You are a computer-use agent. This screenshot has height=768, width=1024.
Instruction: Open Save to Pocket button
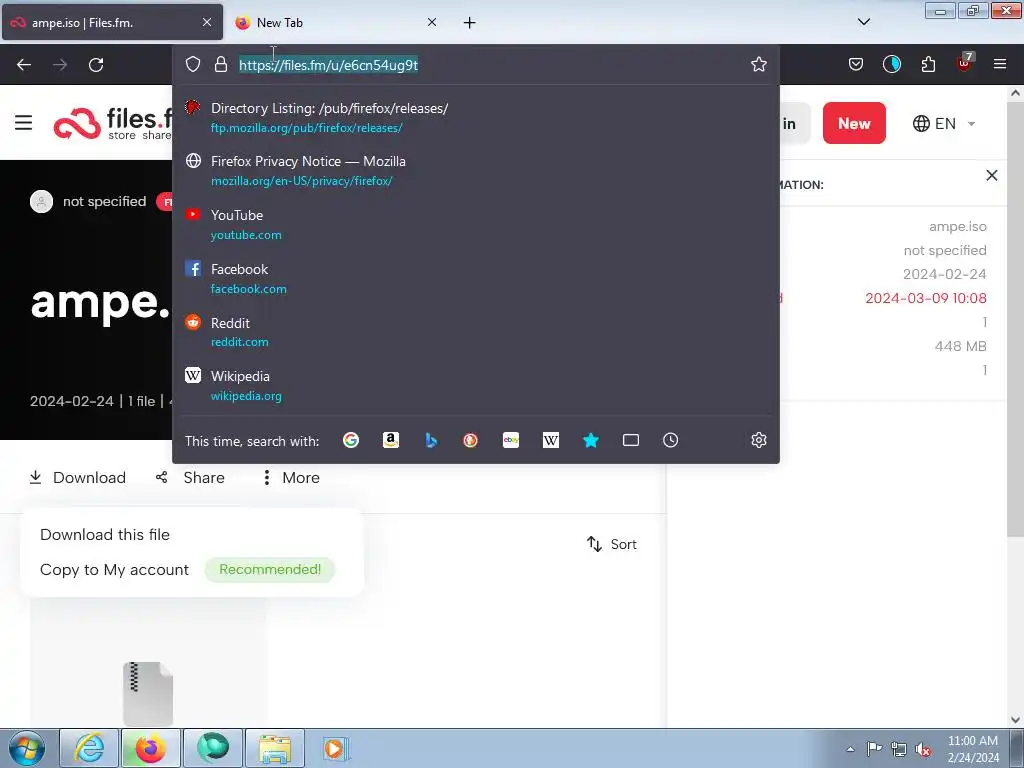click(856, 64)
